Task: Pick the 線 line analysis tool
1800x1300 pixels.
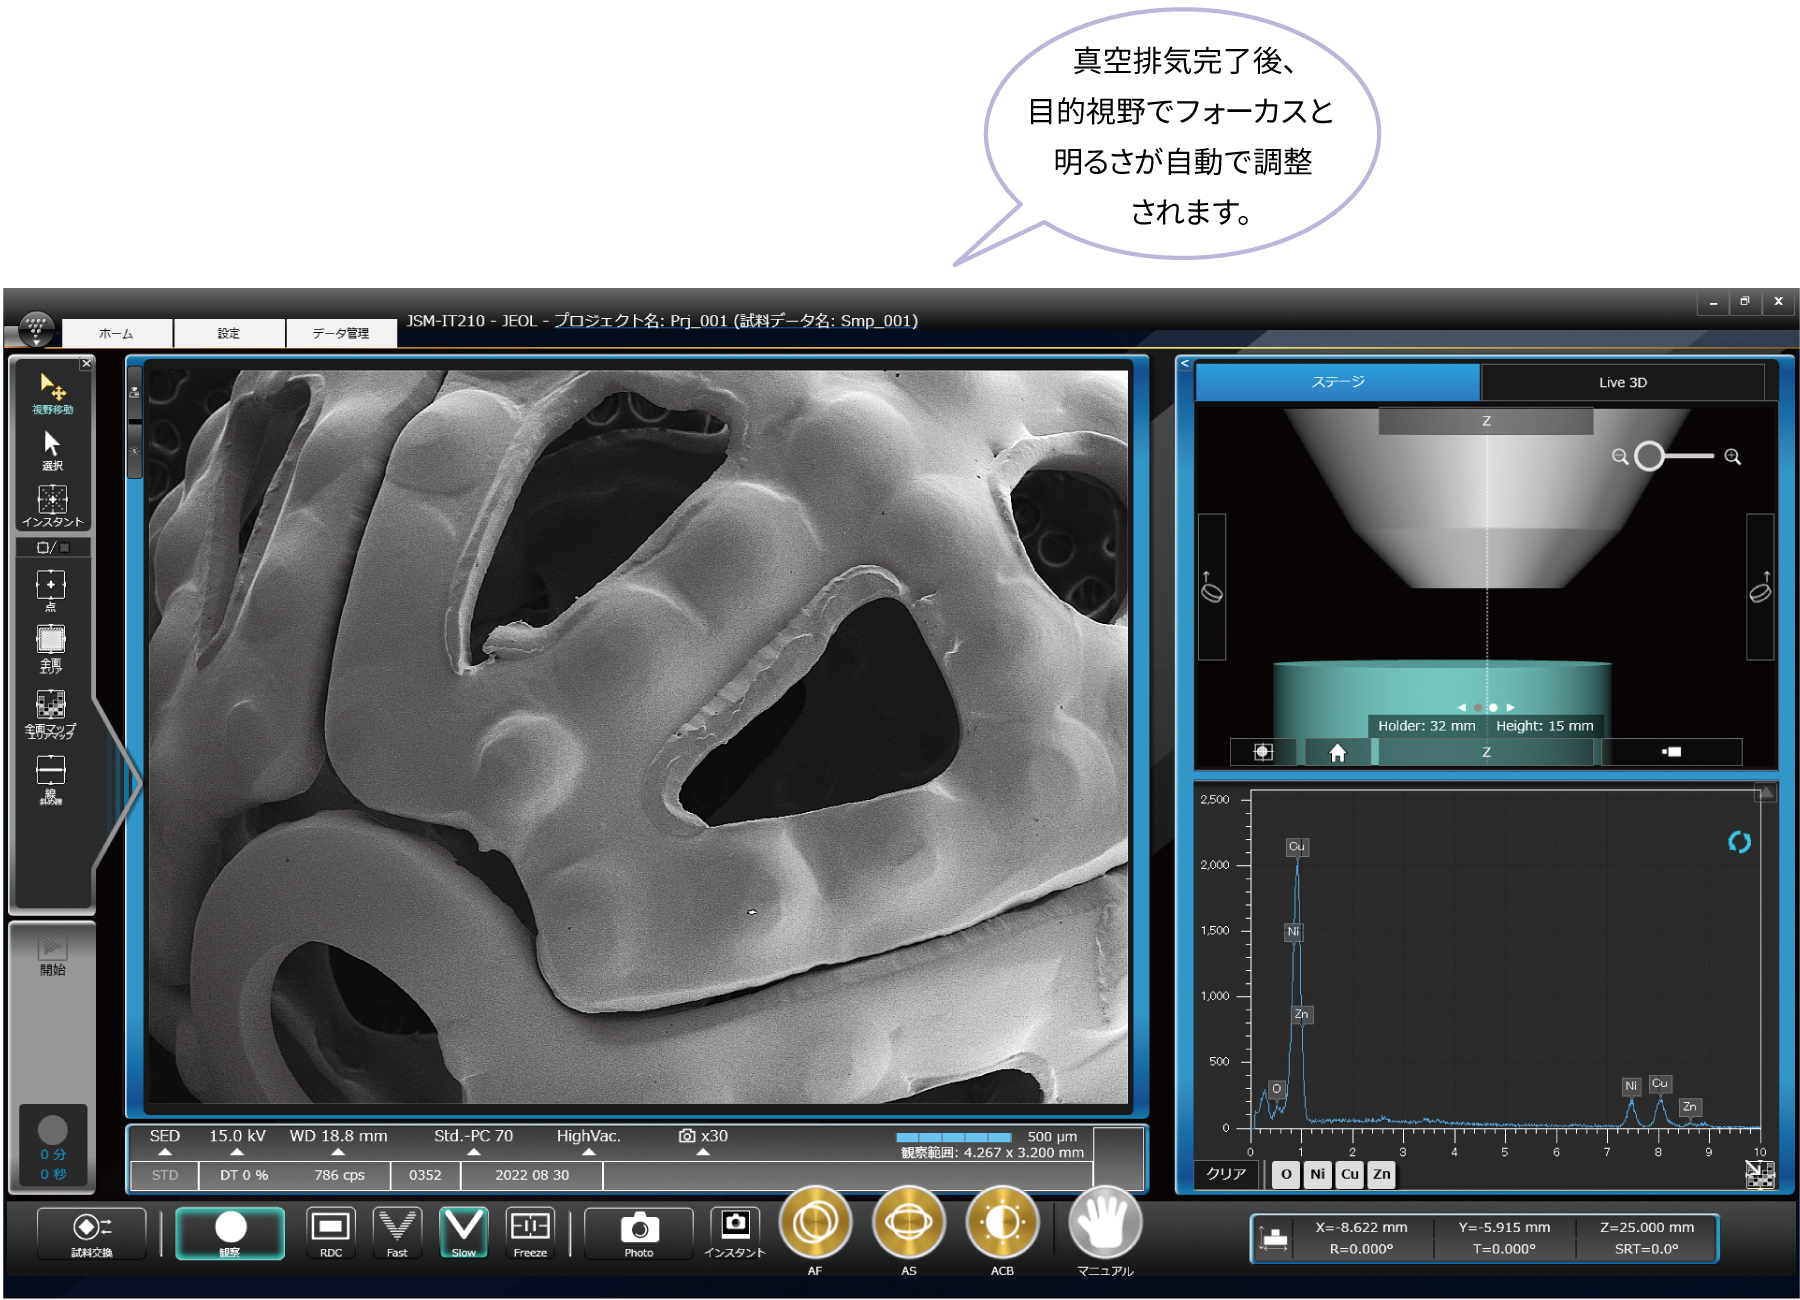Action: click(x=51, y=776)
